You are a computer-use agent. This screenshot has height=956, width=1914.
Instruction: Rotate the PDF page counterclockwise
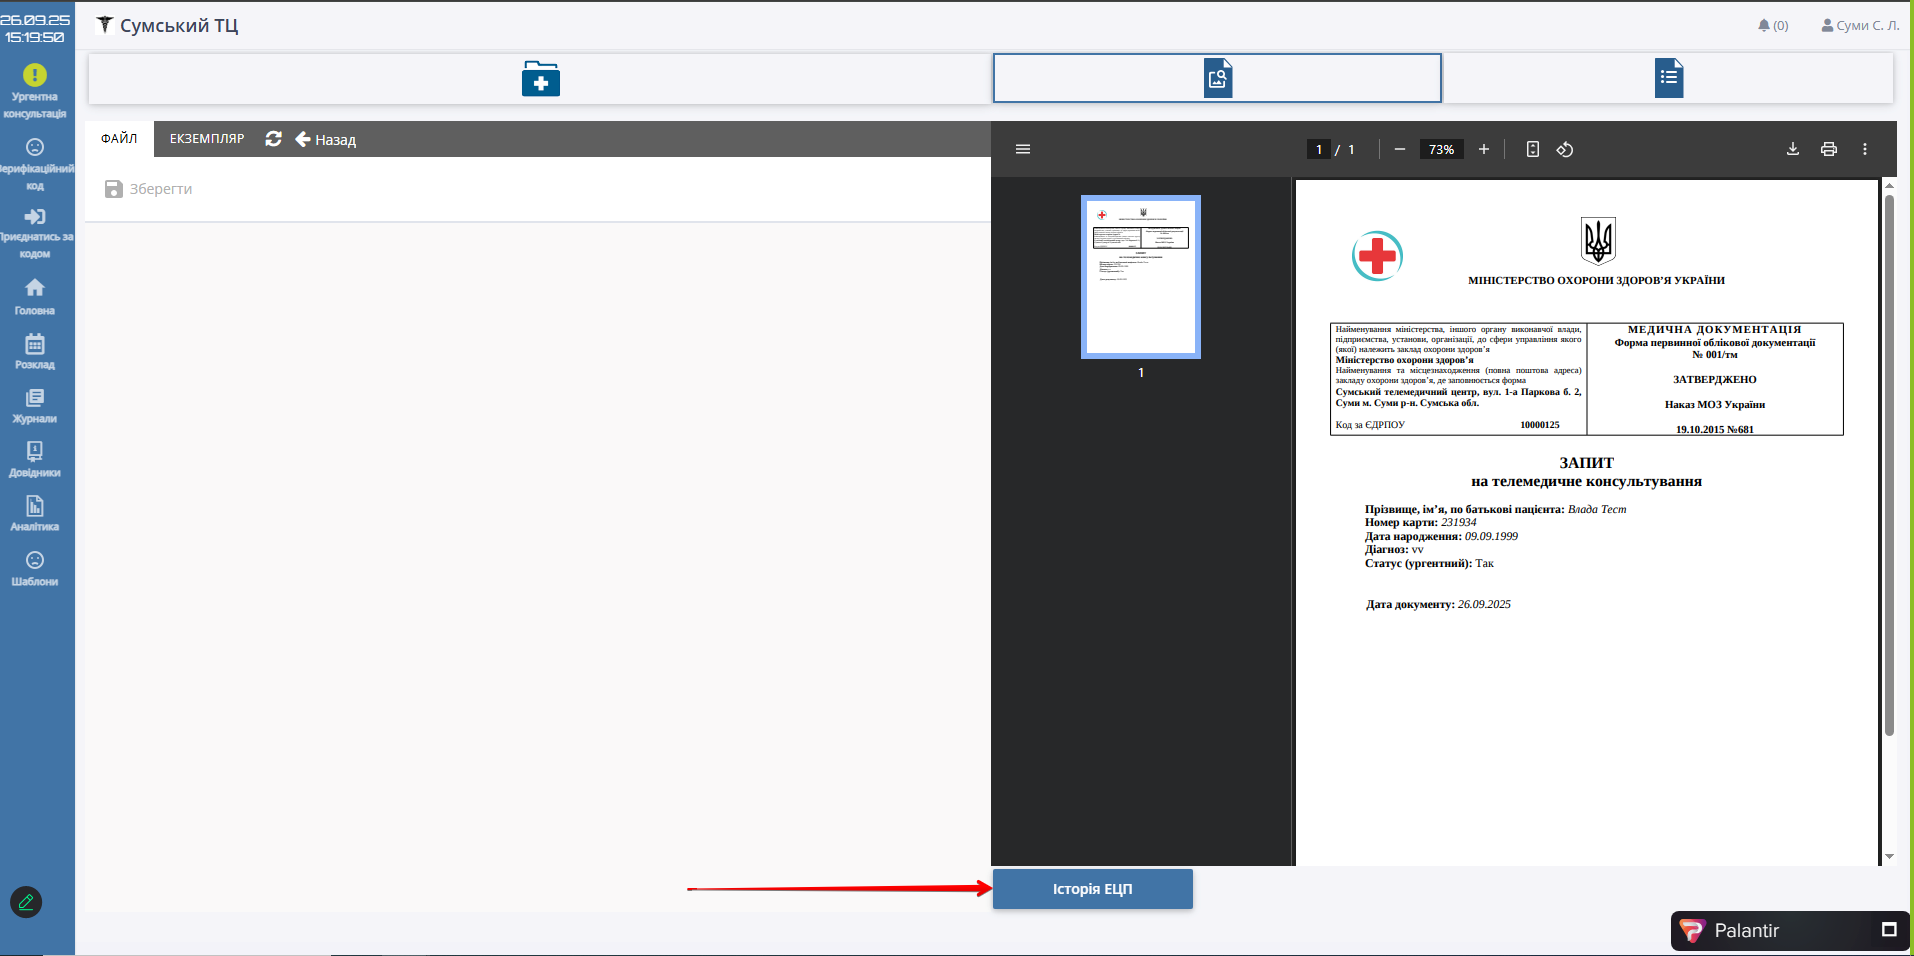1565,149
